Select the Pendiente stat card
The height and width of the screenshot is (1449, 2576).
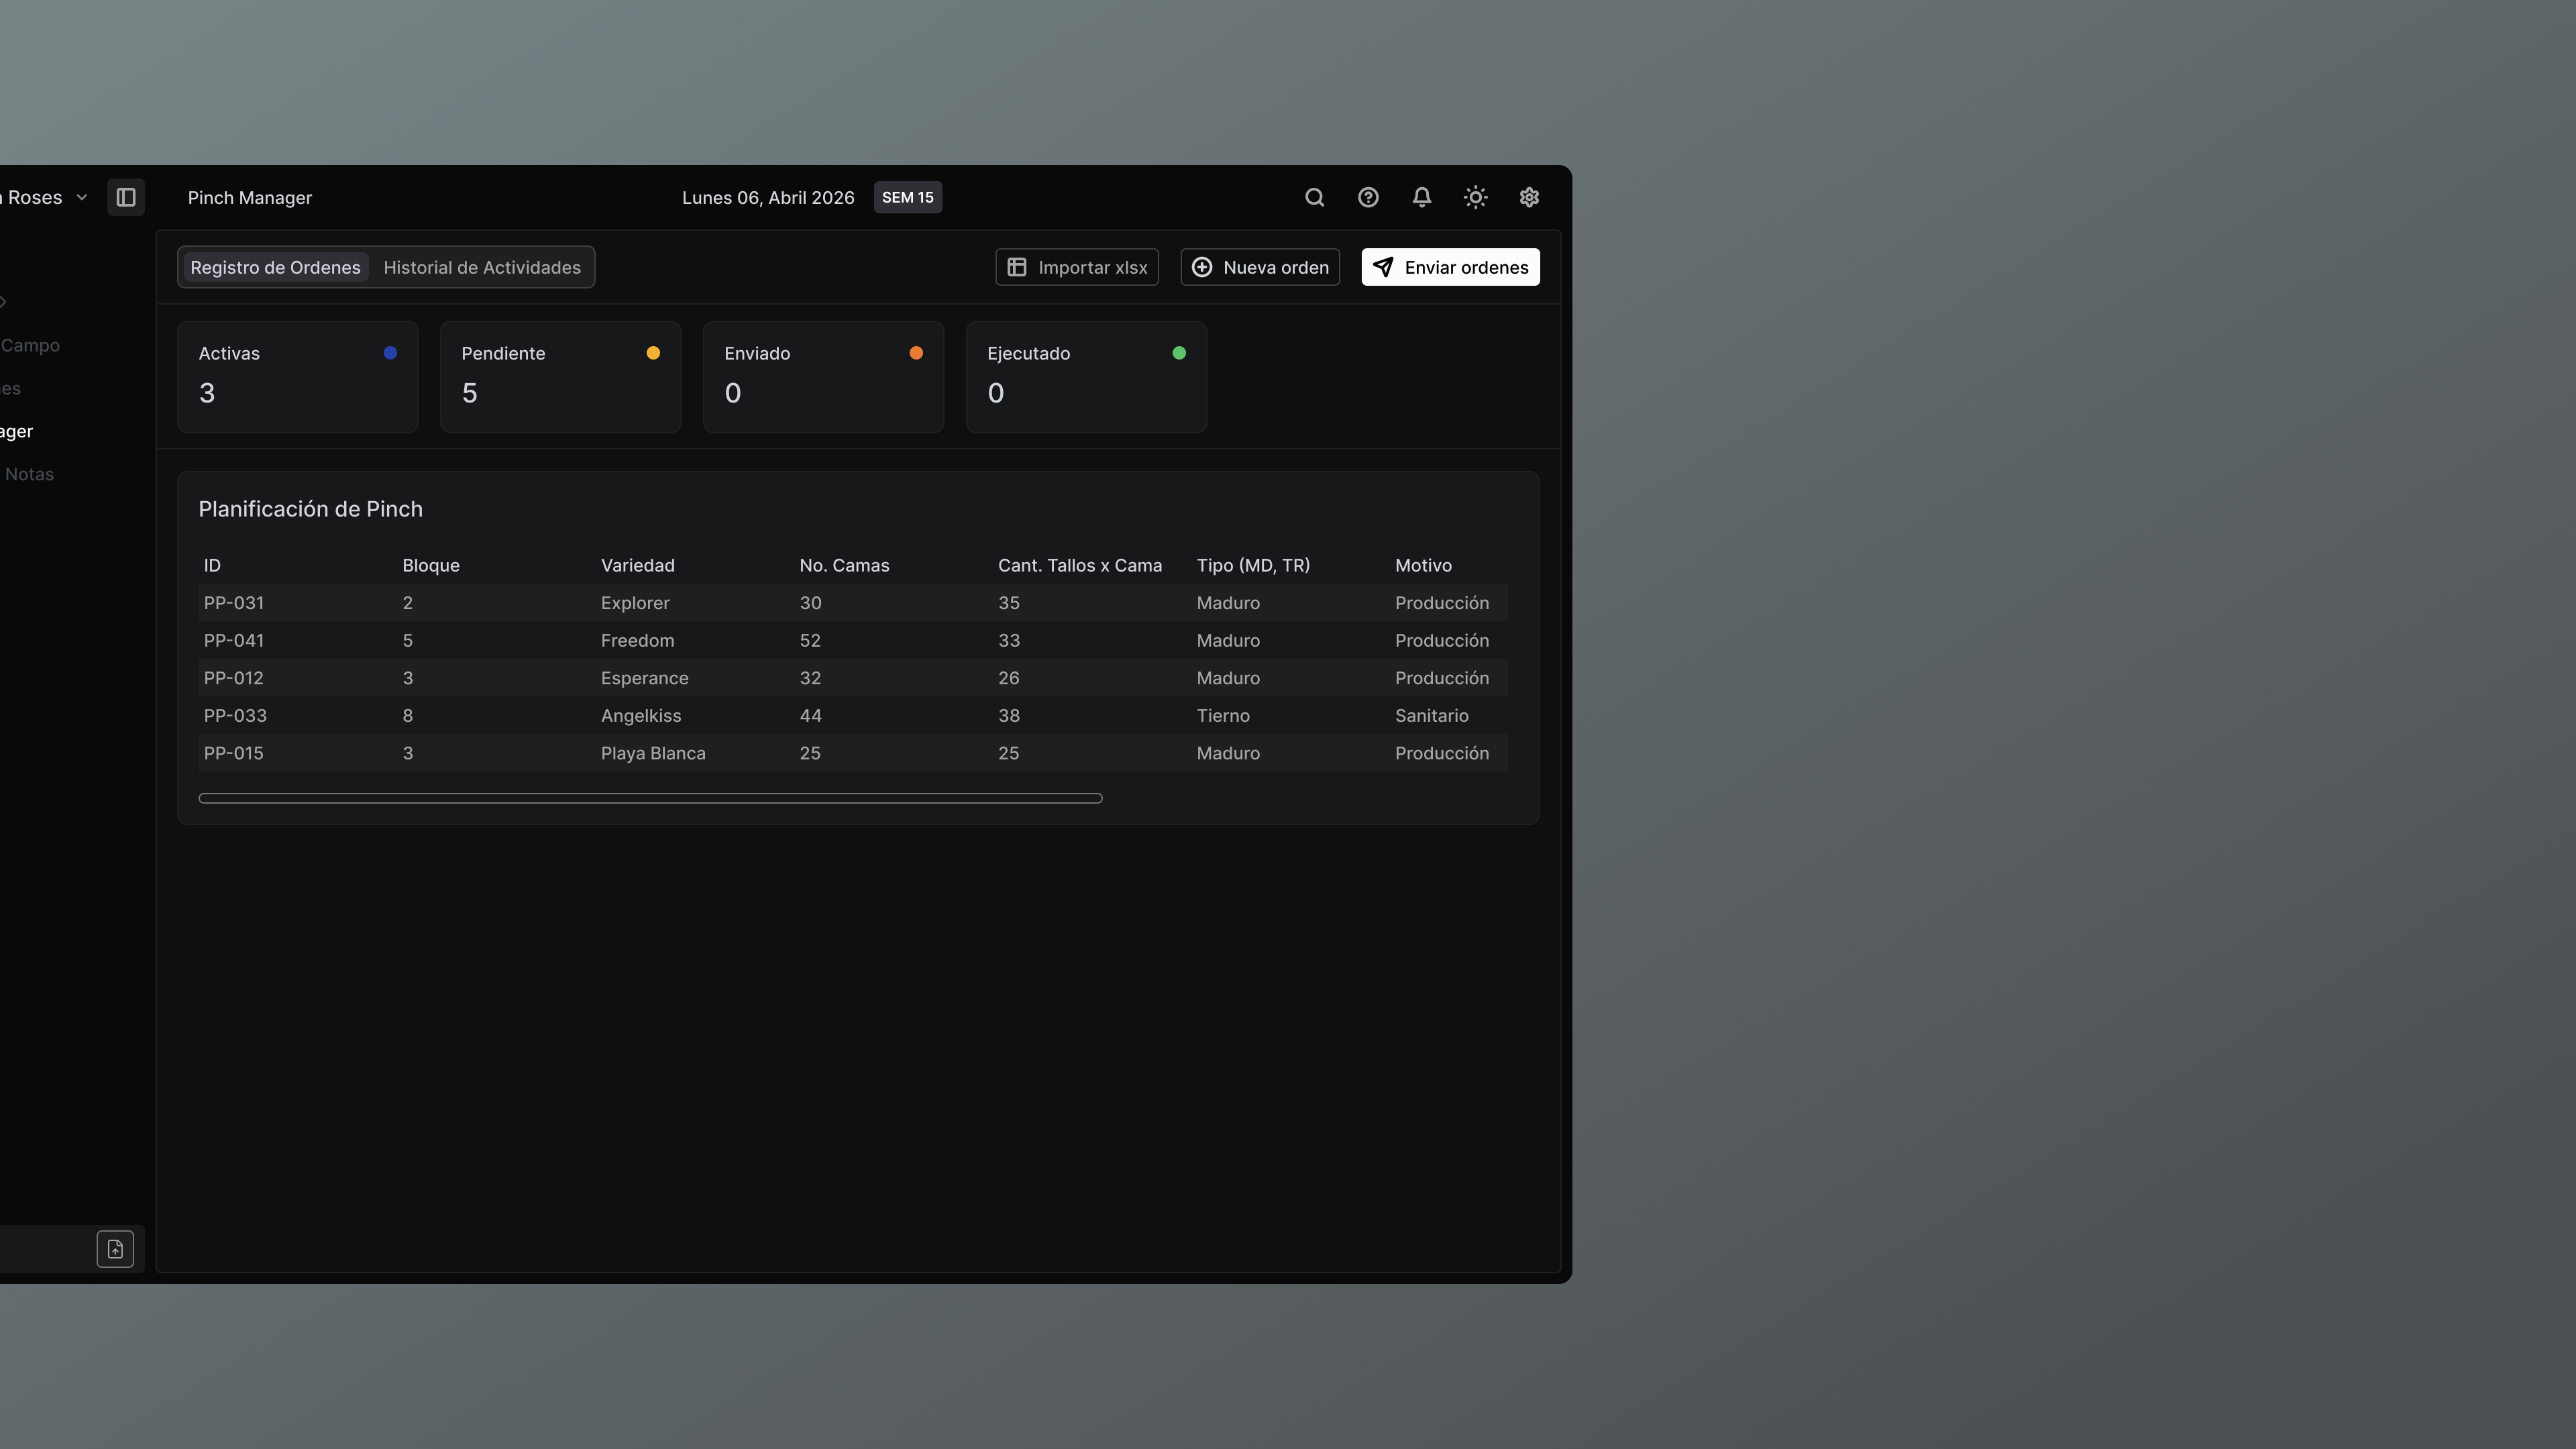[x=561, y=377]
